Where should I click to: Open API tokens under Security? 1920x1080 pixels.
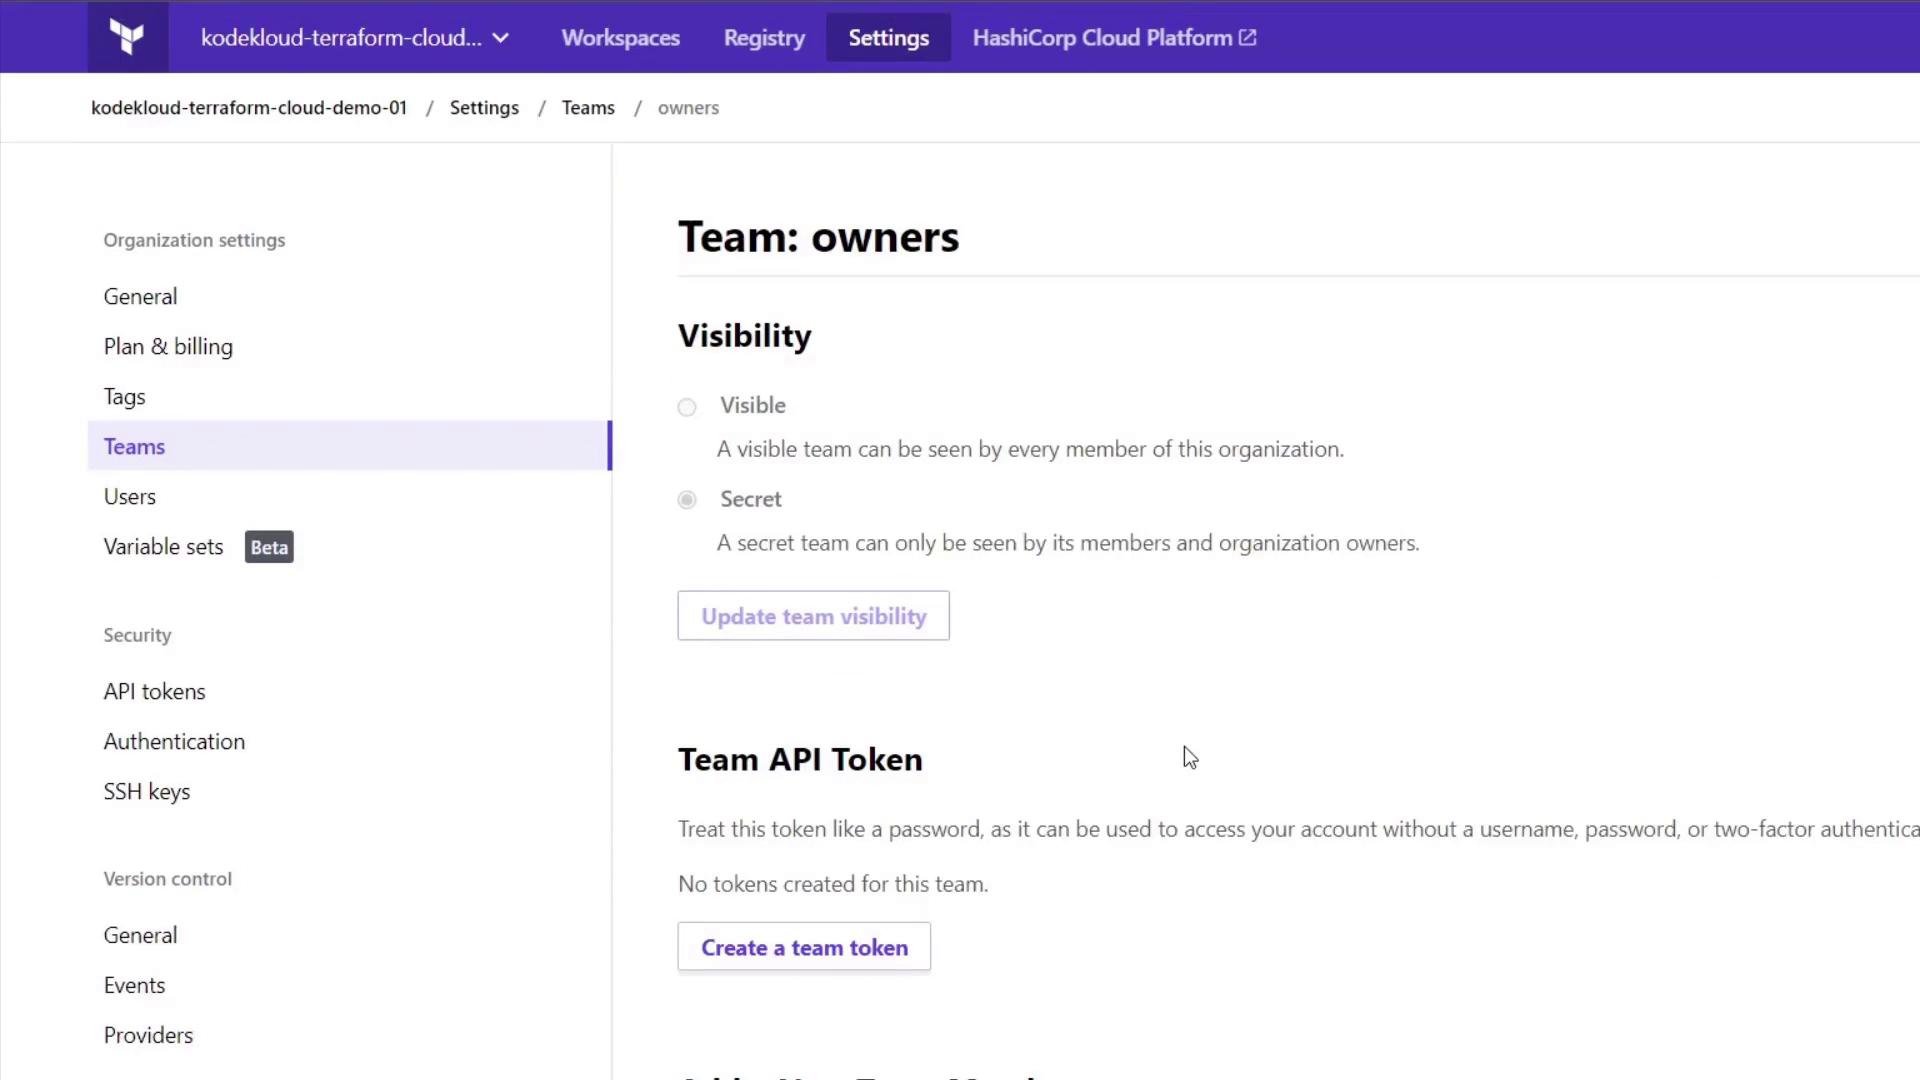pos(154,692)
